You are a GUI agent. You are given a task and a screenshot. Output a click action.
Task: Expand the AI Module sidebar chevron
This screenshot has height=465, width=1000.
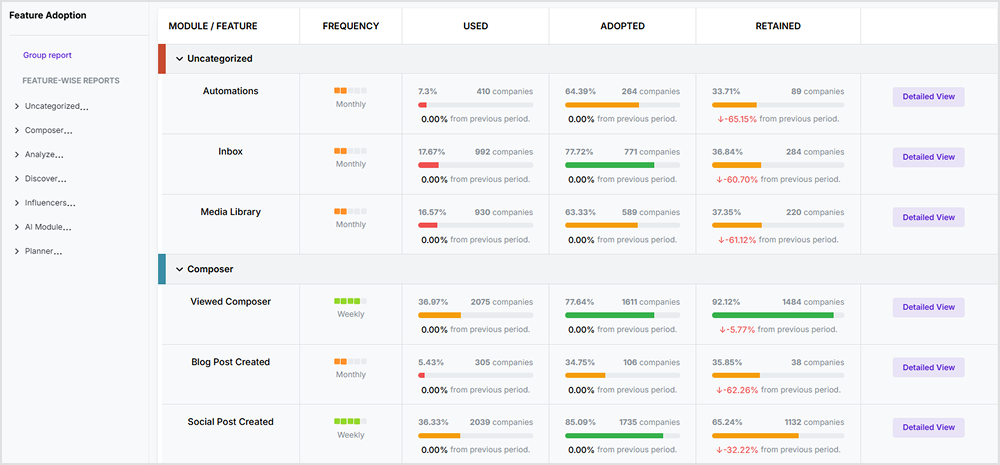(17, 228)
